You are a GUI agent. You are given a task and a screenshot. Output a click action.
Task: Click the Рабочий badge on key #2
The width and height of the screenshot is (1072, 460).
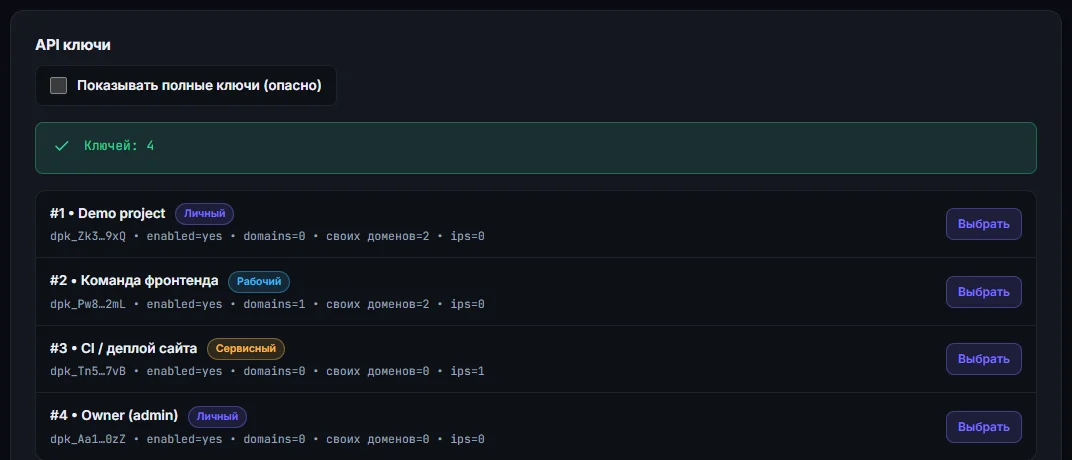[x=258, y=282]
